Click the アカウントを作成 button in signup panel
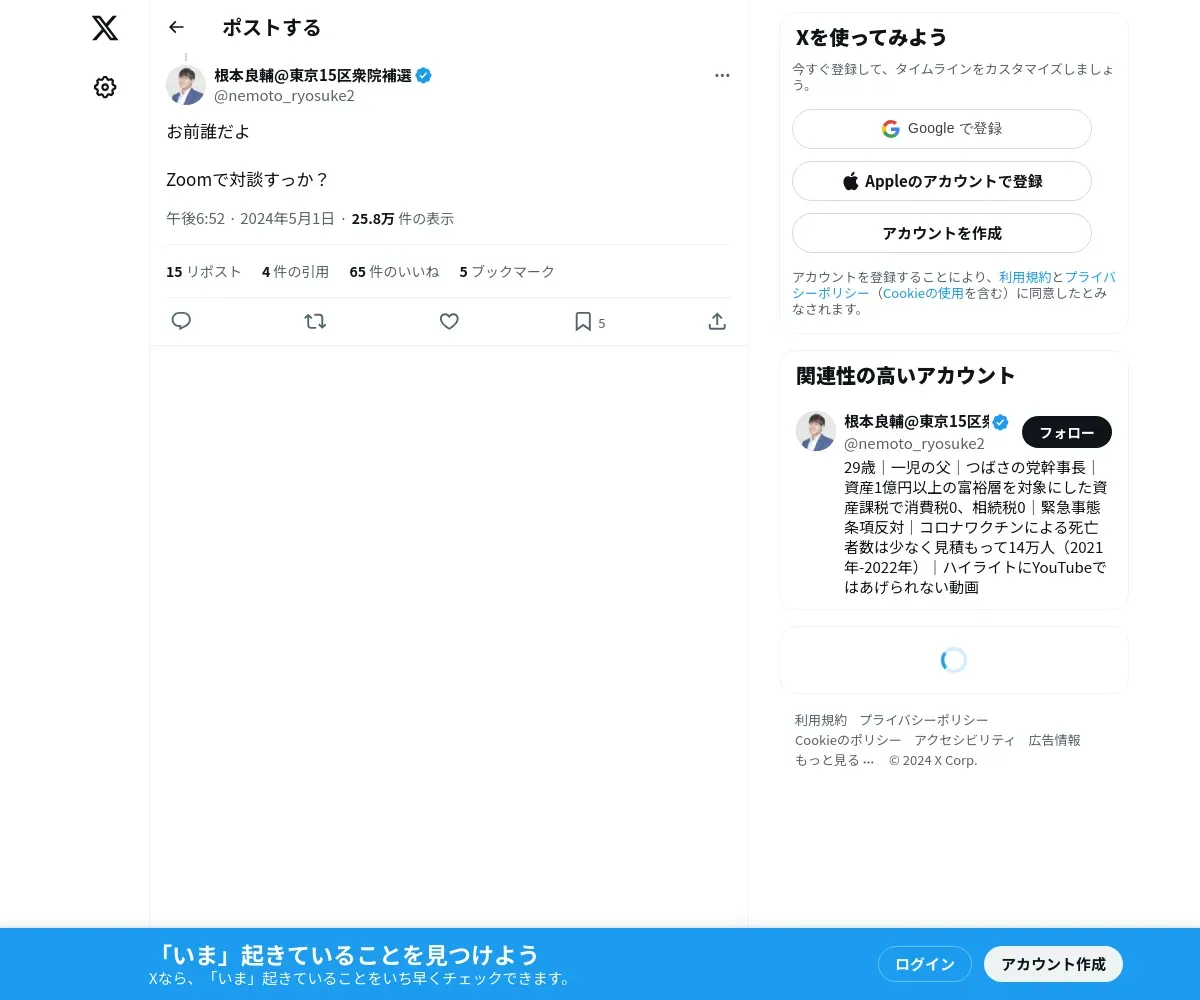Viewport: 1200px width, 1000px height. (x=942, y=233)
